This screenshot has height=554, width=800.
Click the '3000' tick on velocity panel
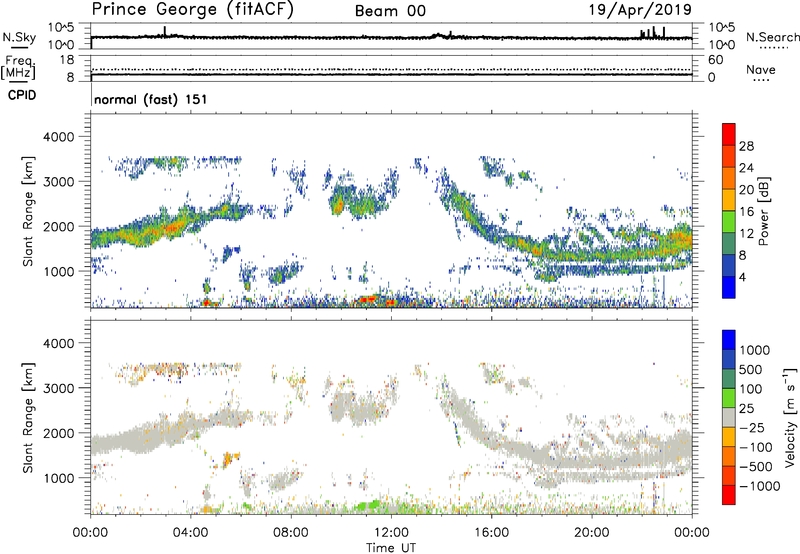point(58,388)
